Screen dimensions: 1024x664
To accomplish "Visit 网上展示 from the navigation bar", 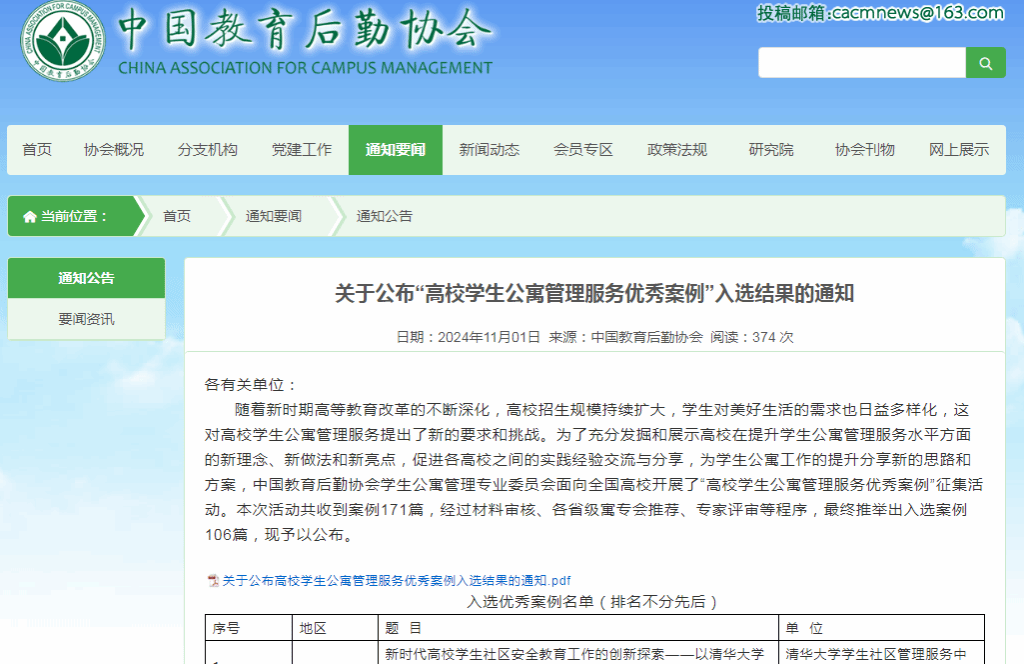I will tap(959, 150).
